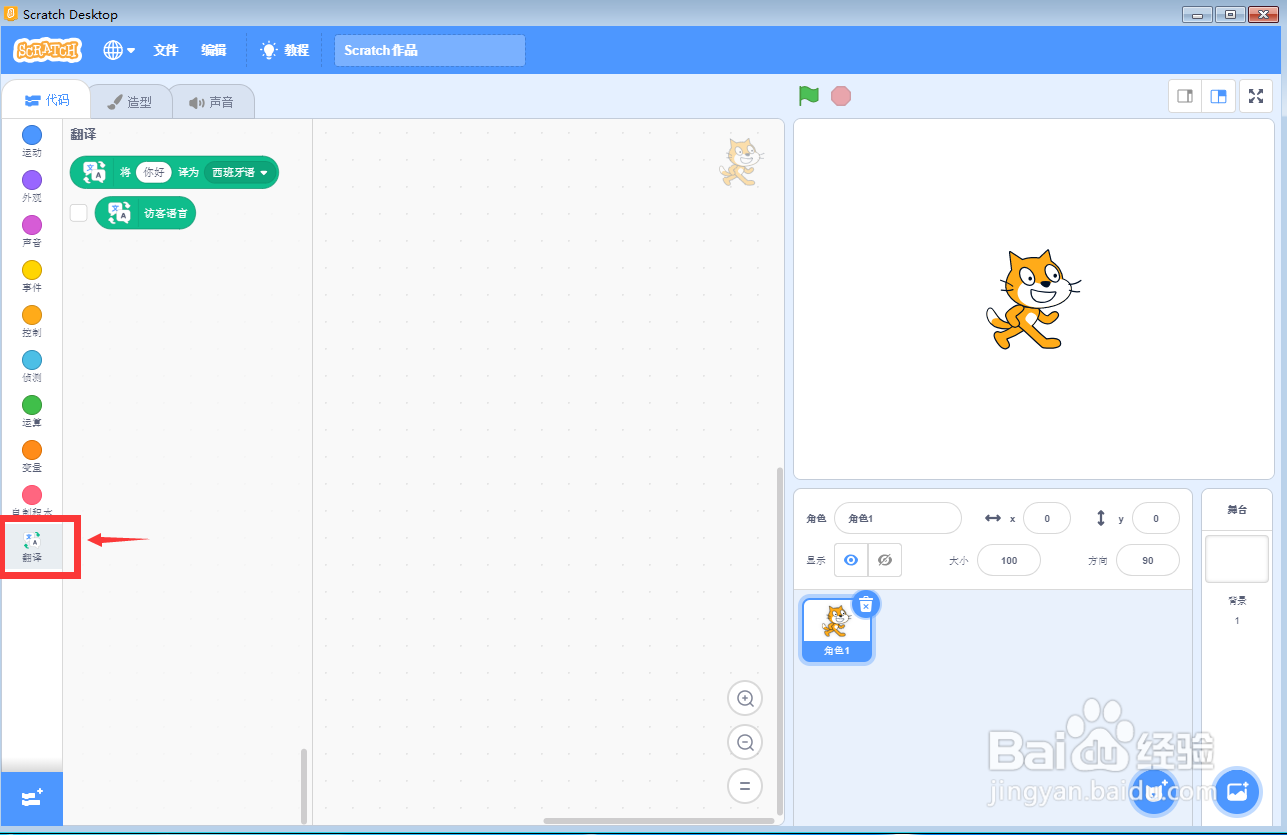Open the add extension button
Viewport: 1287px width, 835px height.
click(x=32, y=798)
